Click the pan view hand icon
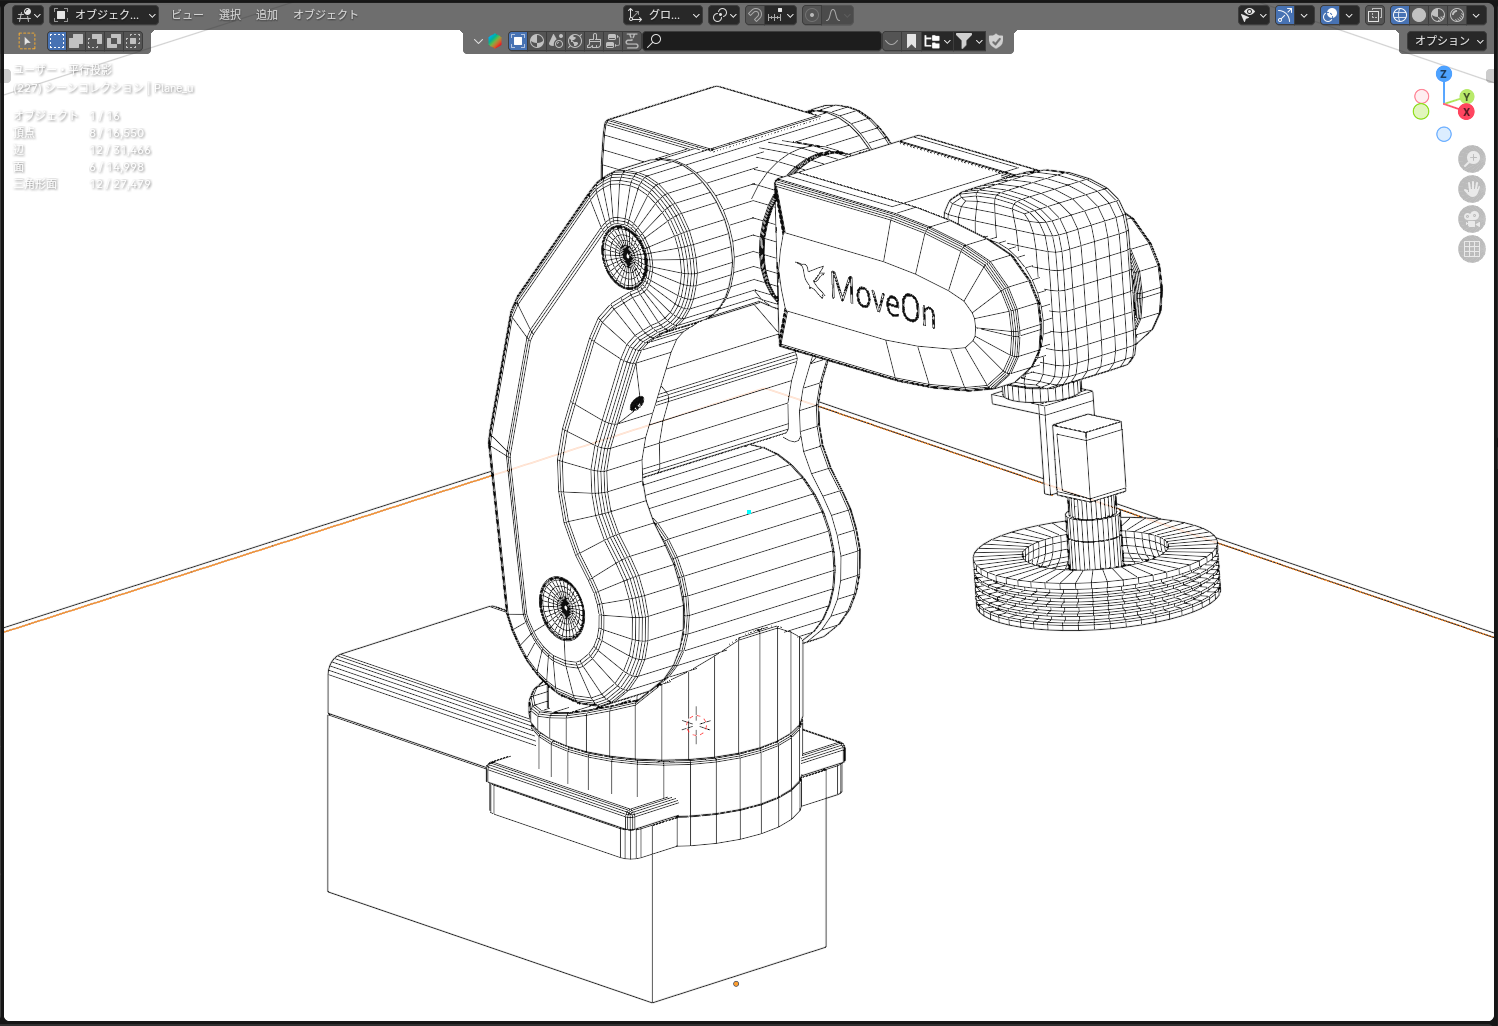This screenshot has width=1498, height=1026. (x=1471, y=189)
